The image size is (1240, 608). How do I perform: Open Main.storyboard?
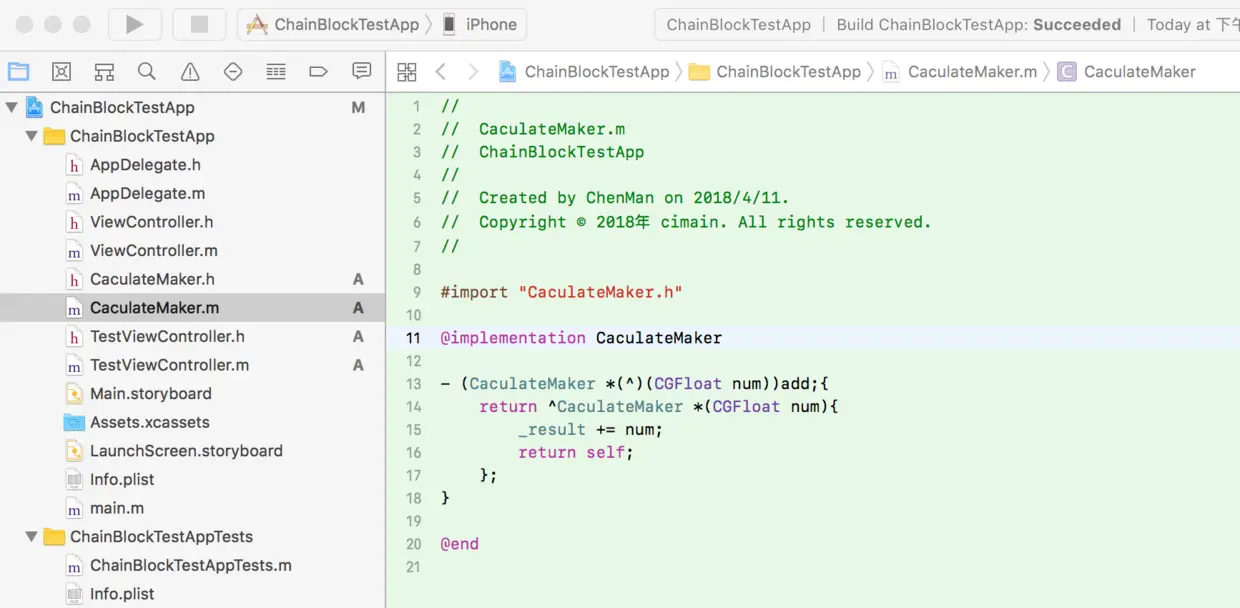[150, 394]
